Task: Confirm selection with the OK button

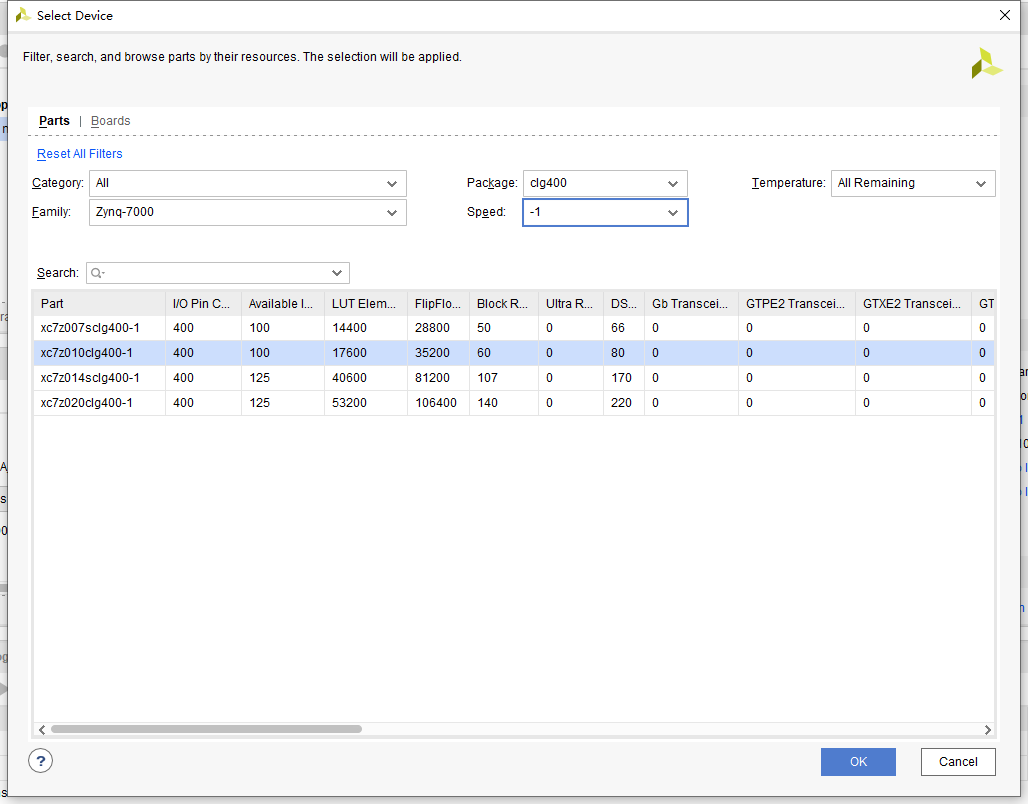Action: (x=858, y=761)
